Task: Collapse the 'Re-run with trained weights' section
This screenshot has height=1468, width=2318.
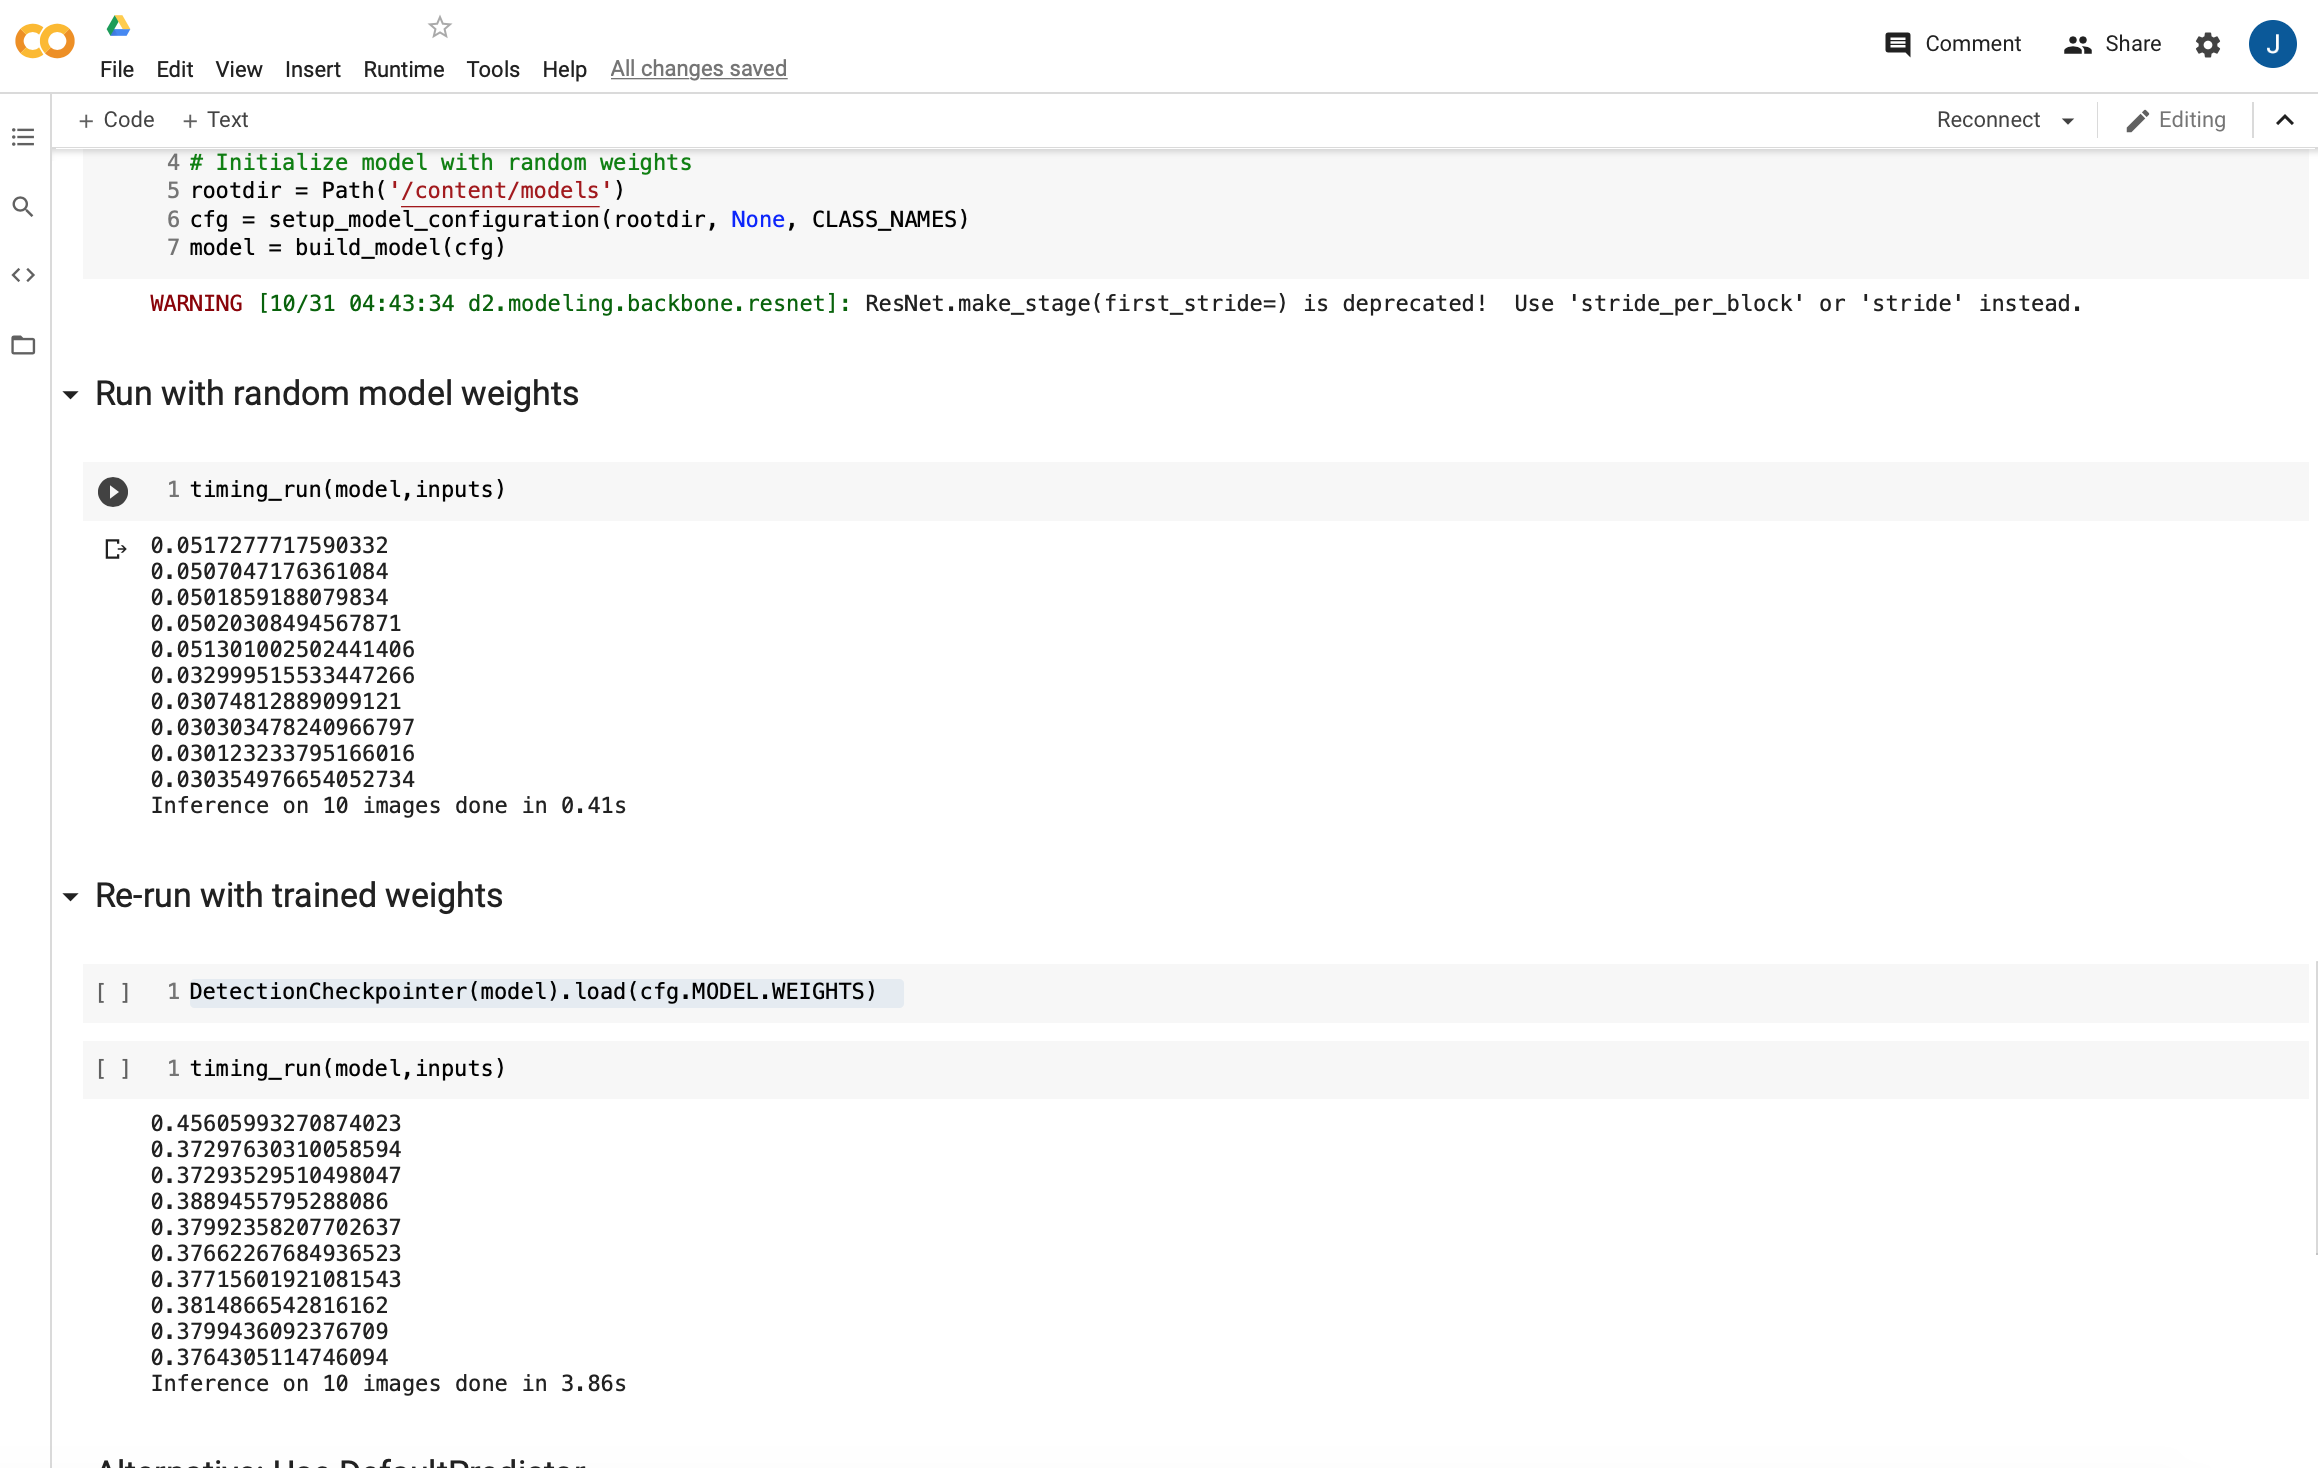Action: pos(70,897)
